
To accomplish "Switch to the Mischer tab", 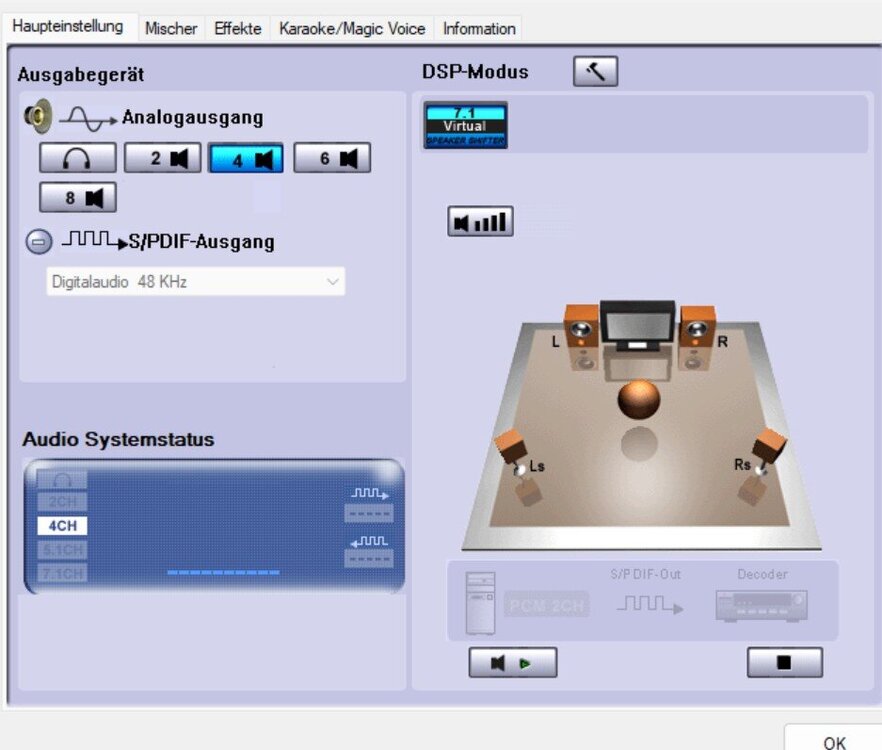I will tap(171, 29).
